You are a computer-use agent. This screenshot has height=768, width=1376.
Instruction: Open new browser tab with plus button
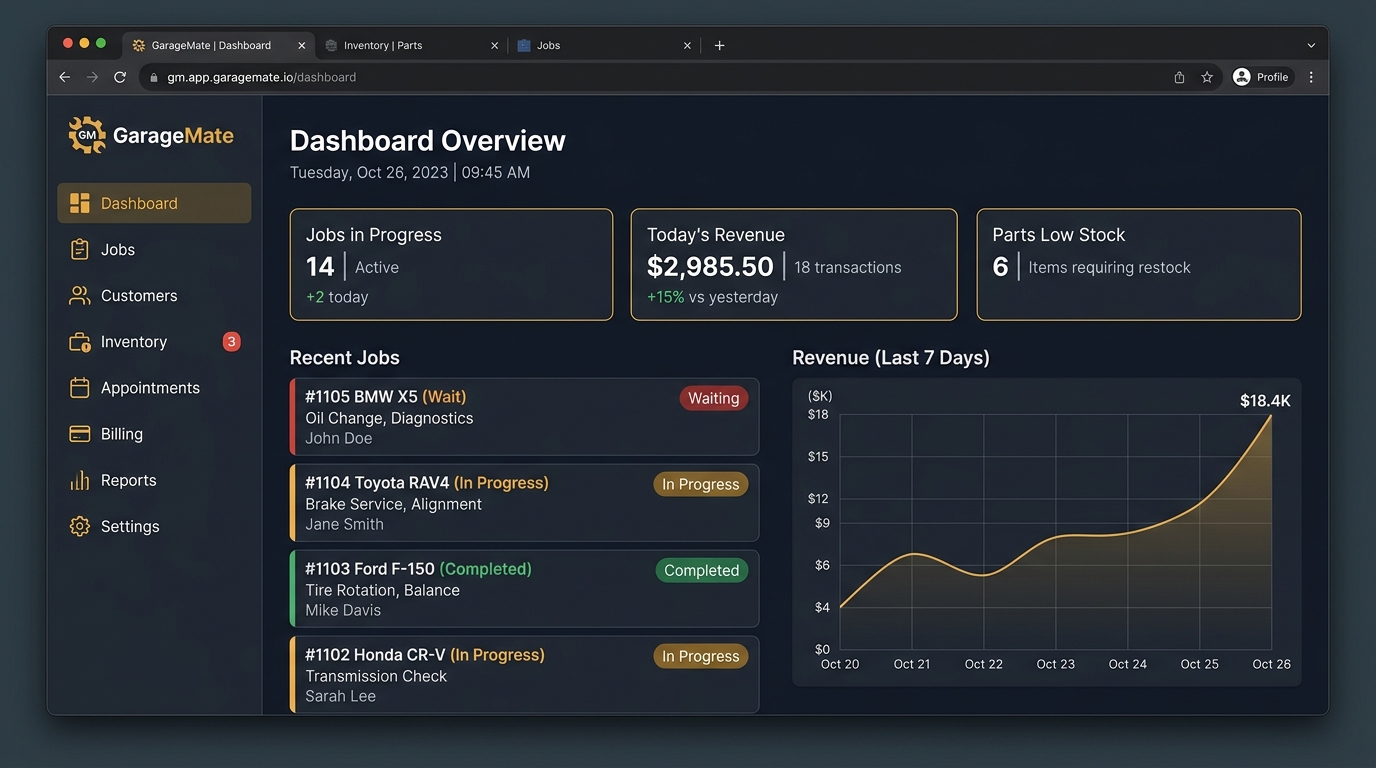click(x=719, y=45)
